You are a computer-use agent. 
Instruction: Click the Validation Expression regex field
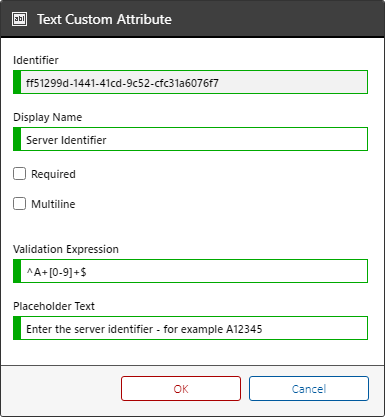(190, 271)
